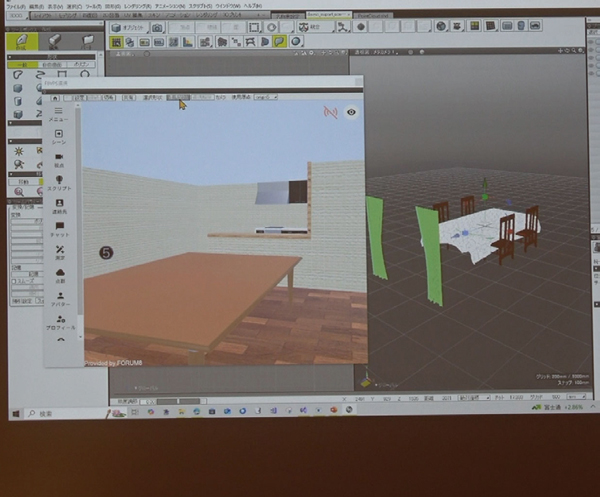600x497 pixels.
Task: Open the rectangle selection mode dropdown
Action: 254,27
